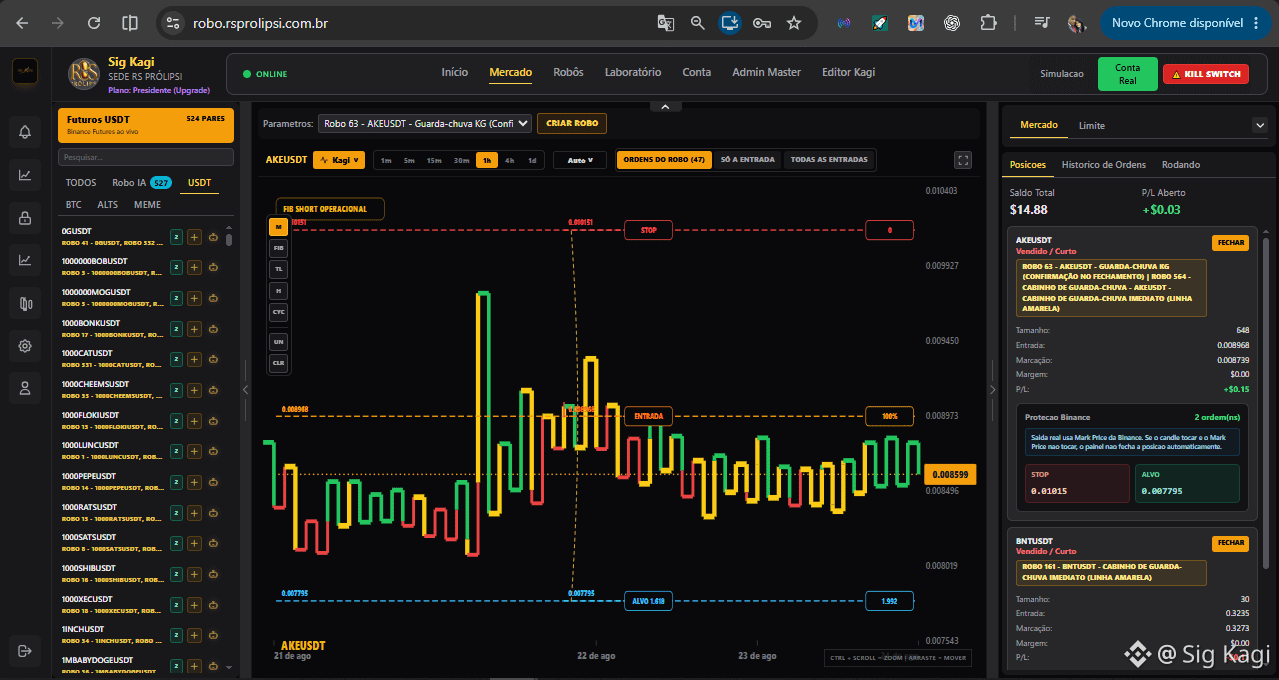Select the 30m timeframe
This screenshot has height=680, width=1279.
pos(461,160)
